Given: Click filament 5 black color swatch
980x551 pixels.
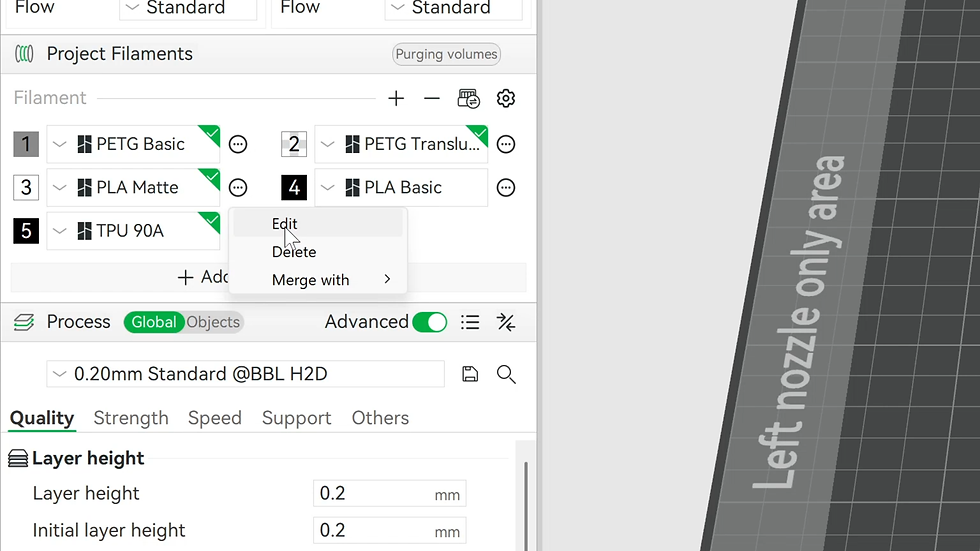Looking at the screenshot, I should [x=26, y=231].
